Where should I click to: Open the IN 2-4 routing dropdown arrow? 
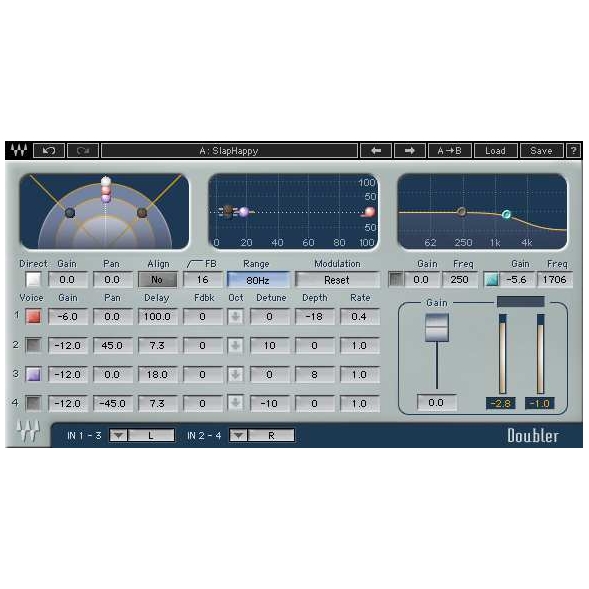click(239, 435)
